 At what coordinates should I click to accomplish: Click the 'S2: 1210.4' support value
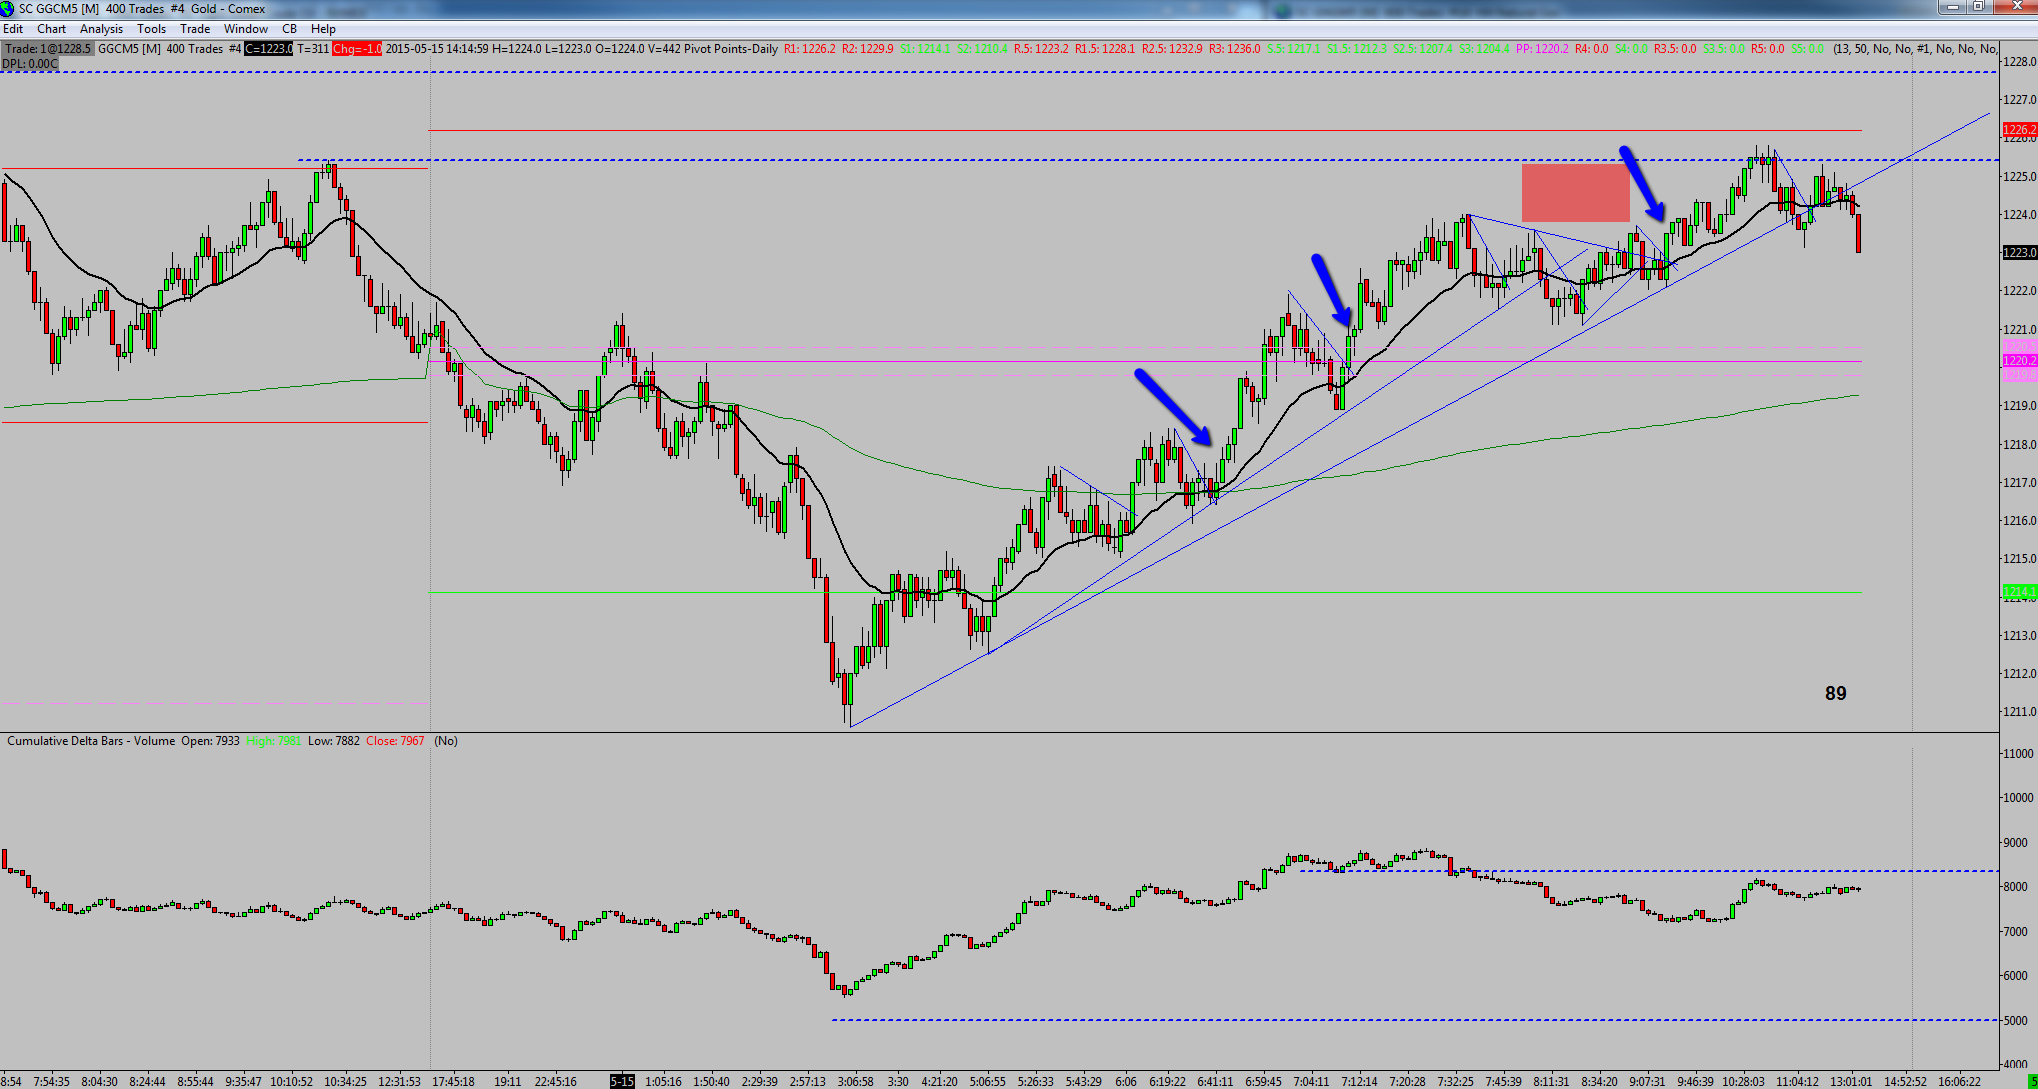[983, 49]
